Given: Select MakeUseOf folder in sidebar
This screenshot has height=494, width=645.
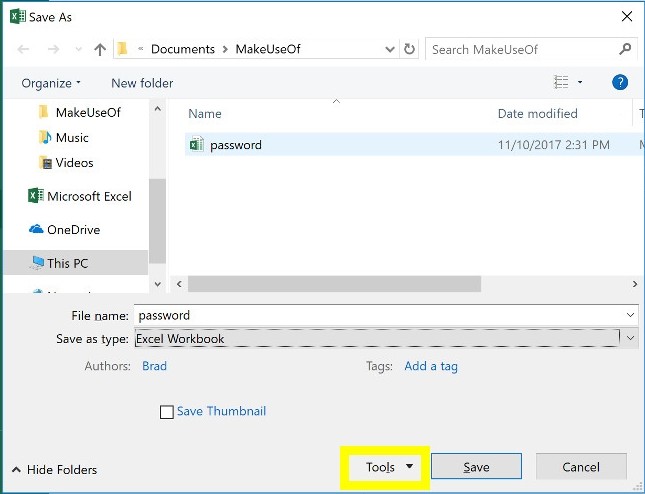Looking at the screenshot, I should [79, 112].
